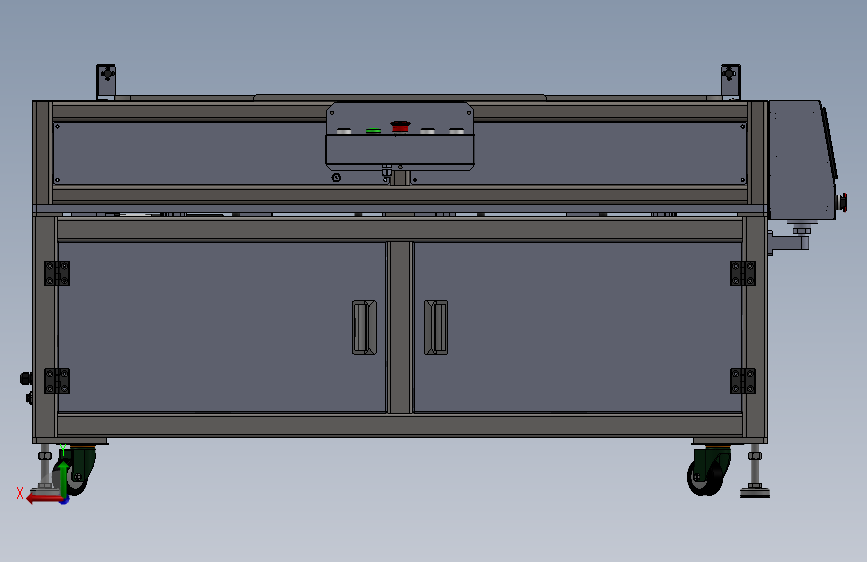
Task: Select the right leveling foot pad
Action: (x=755, y=491)
